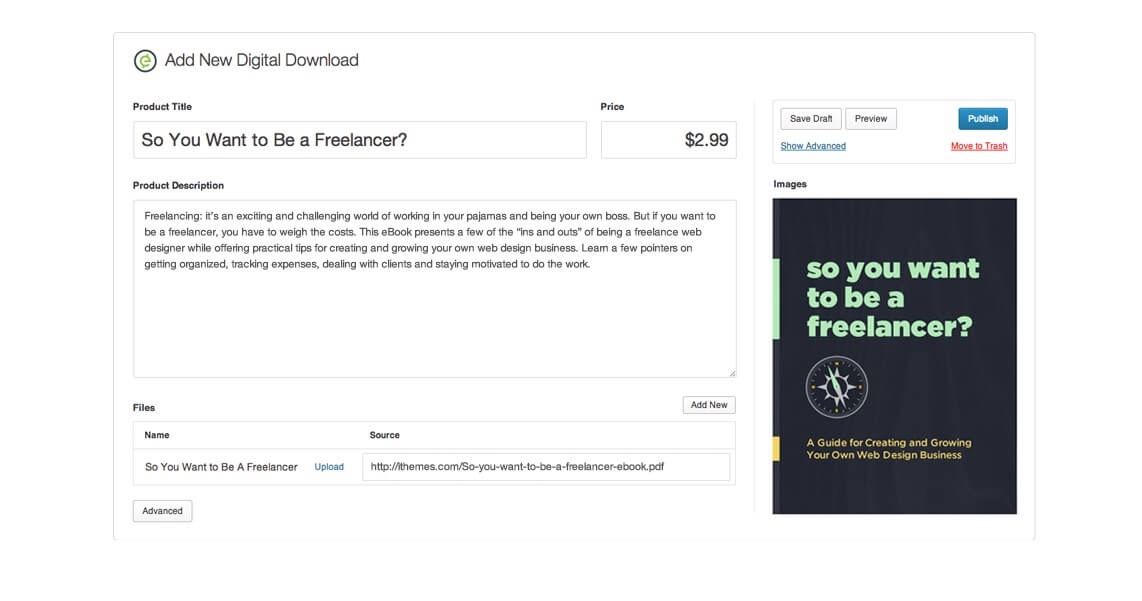Click inside the Product Description text area

click(435, 288)
